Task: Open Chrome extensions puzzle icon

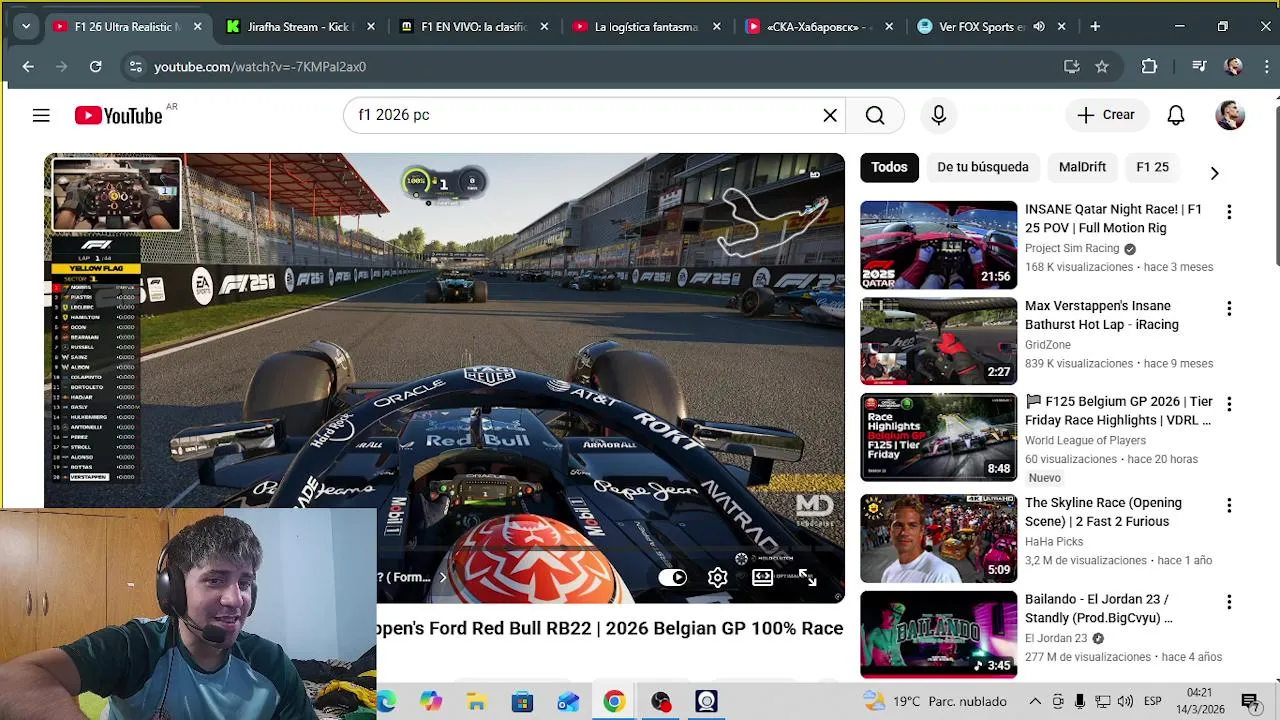Action: [1149, 67]
